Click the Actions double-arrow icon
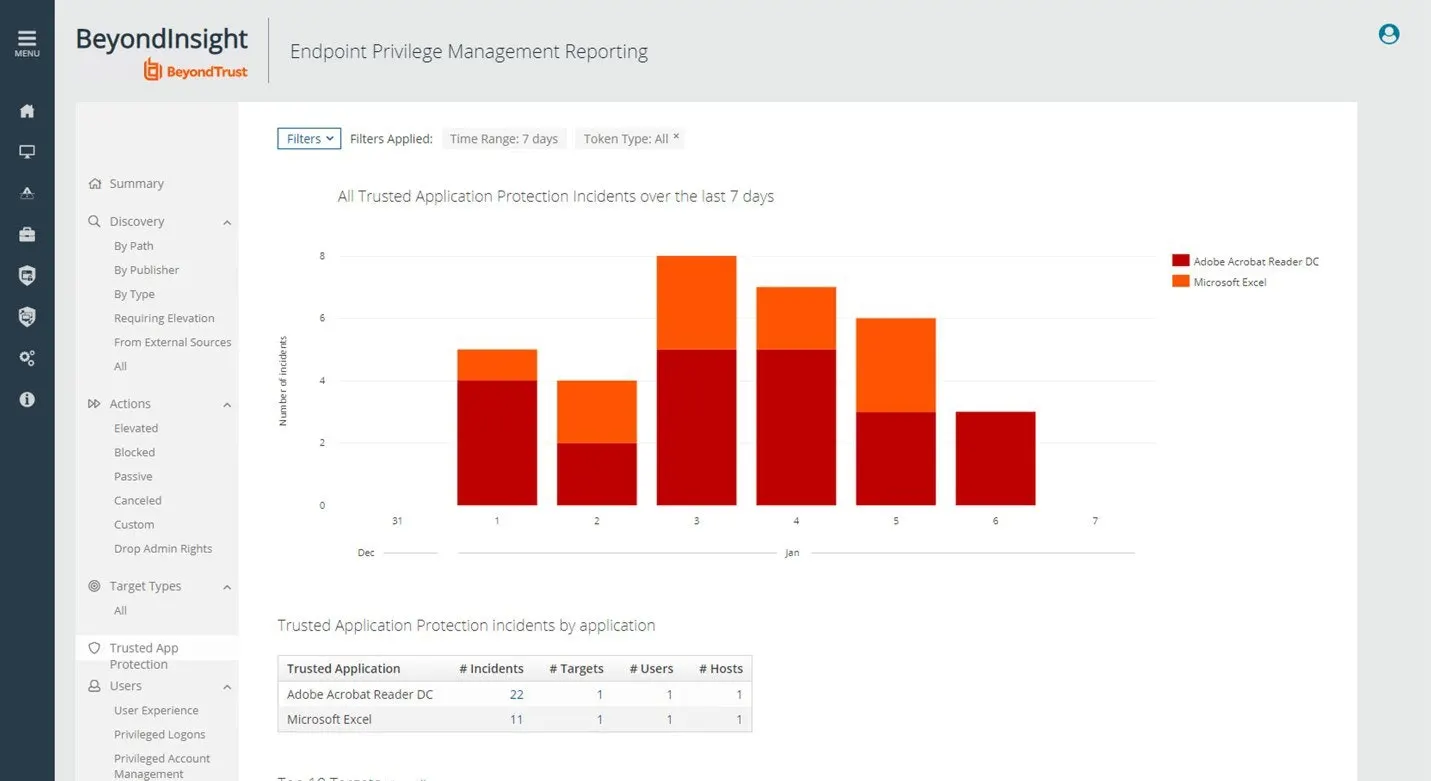Image resolution: width=1431 pixels, height=781 pixels. click(x=95, y=404)
